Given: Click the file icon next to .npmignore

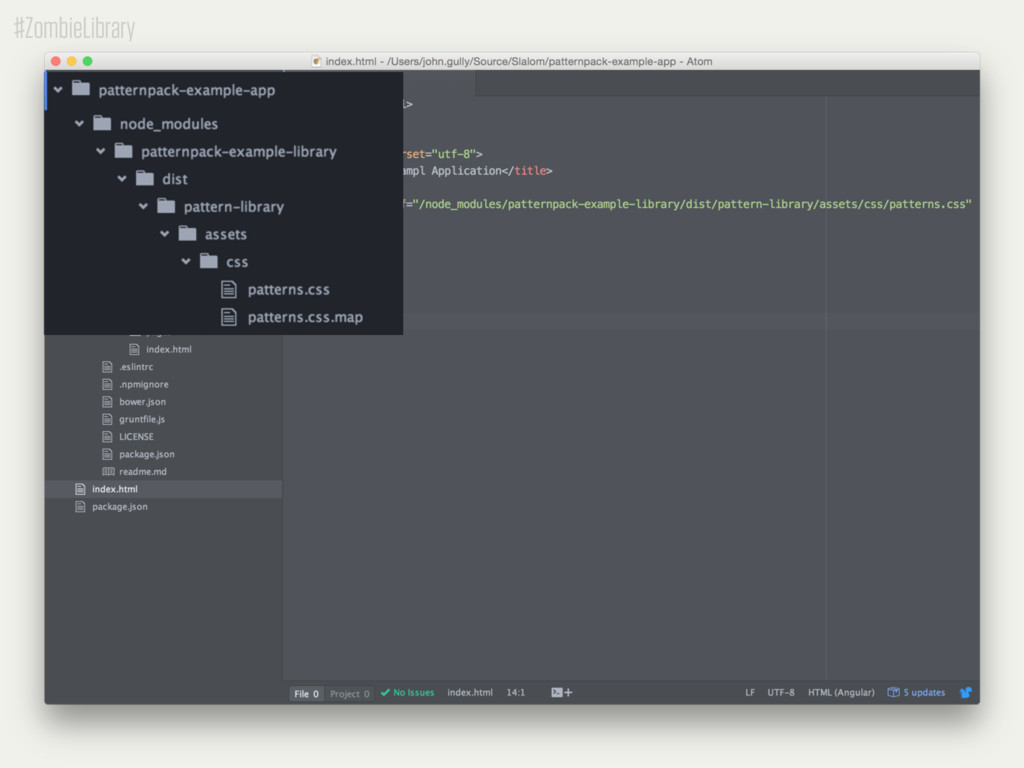Looking at the screenshot, I should point(108,384).
